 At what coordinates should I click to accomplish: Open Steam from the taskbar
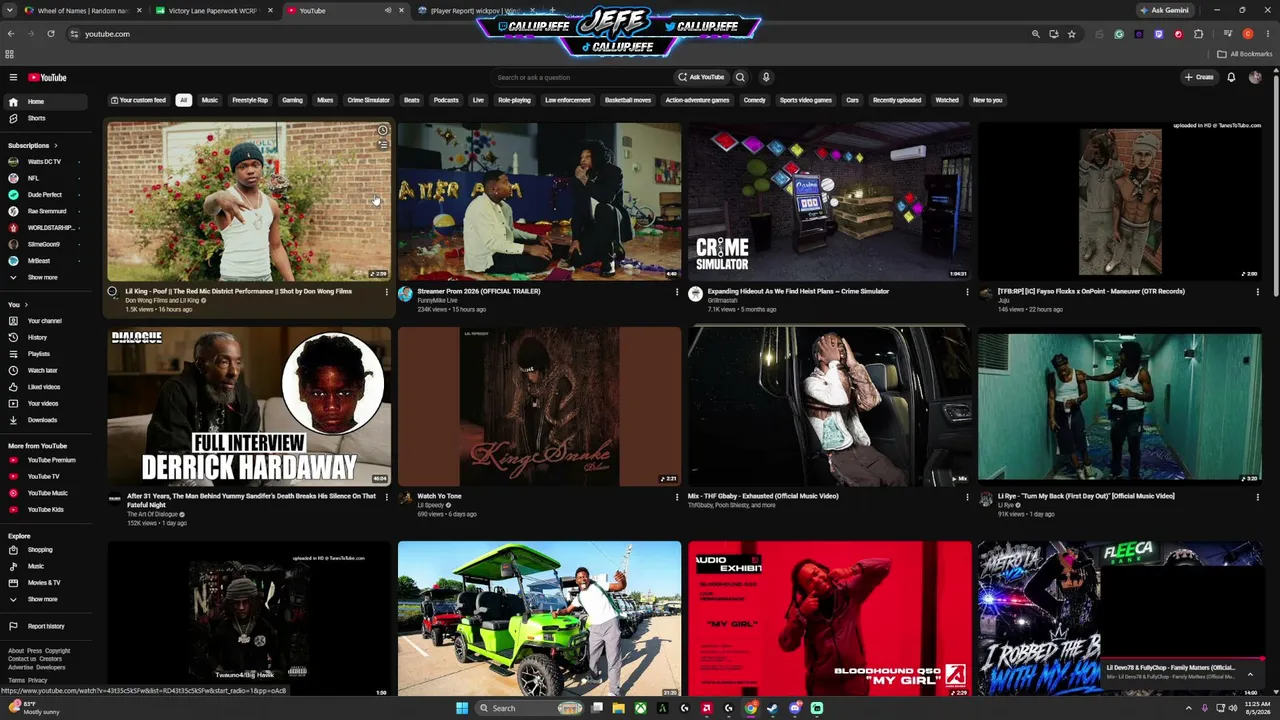coord(772,708)
